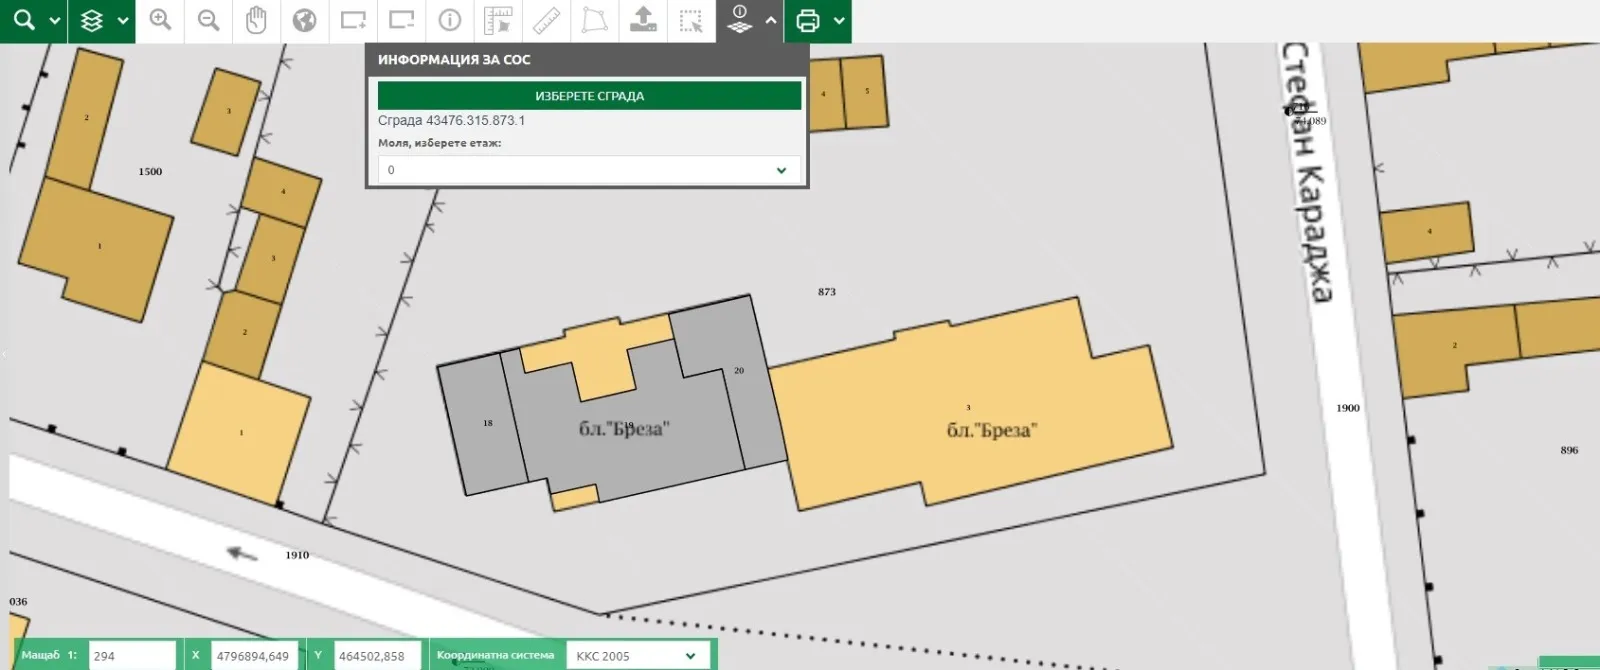Activate the rectangle selection cursor tool

pos(691,20)
